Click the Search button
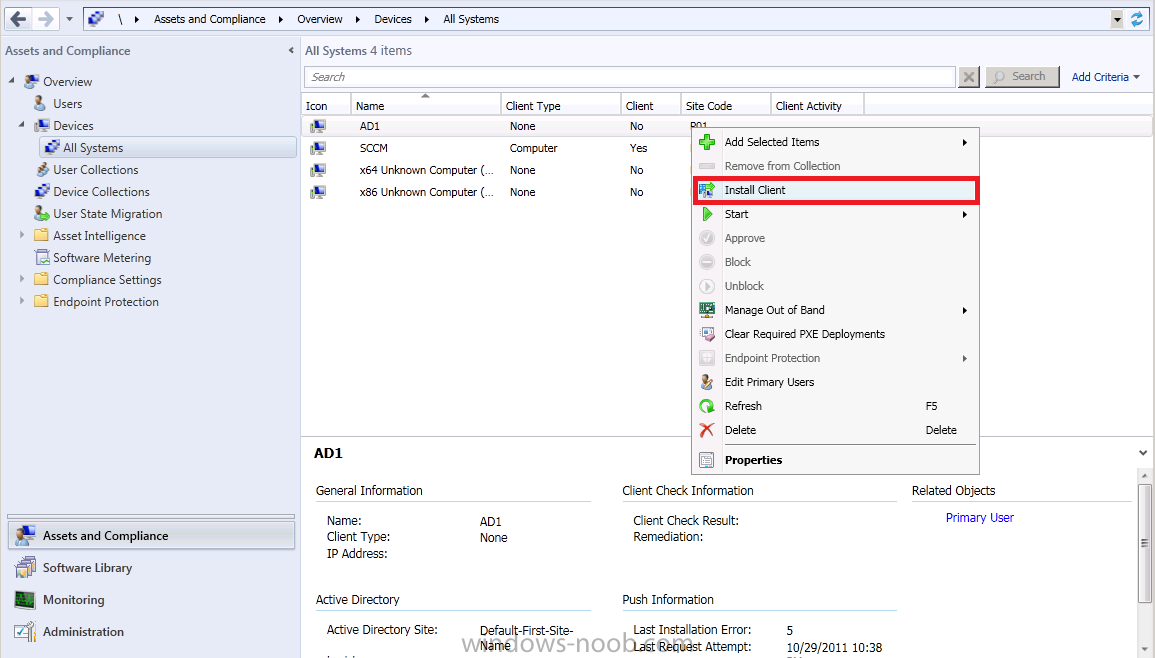Screen dimensions: 1155x658 pyautogui.click(x=1022, y=77)
